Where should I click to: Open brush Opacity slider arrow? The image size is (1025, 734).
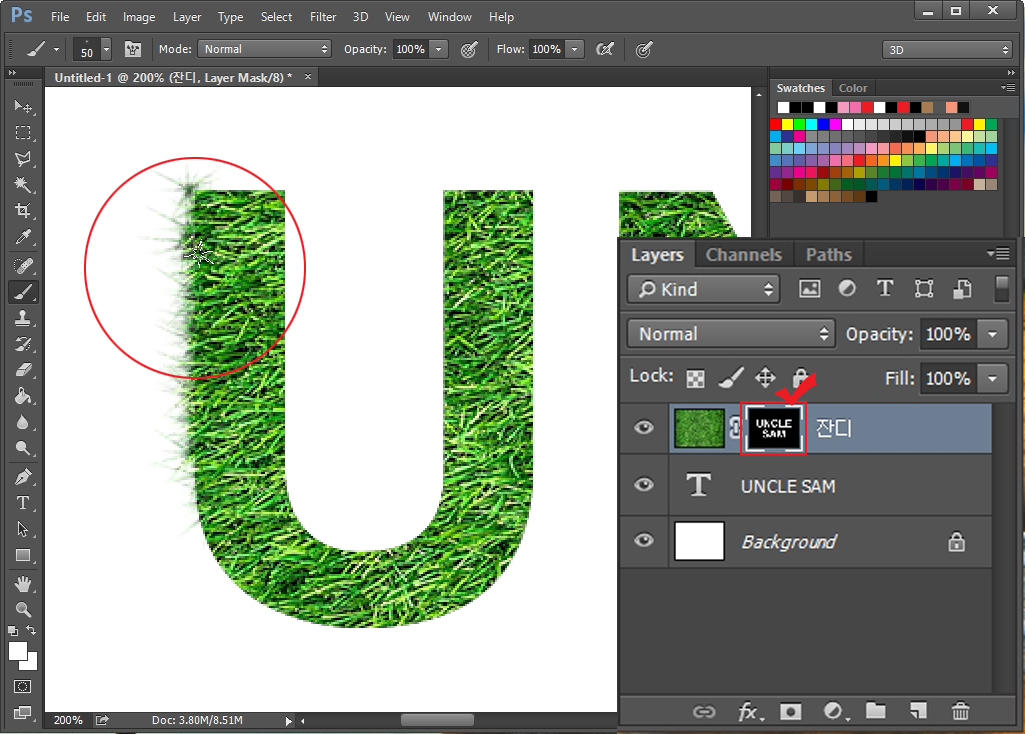[x=439, y=49]
